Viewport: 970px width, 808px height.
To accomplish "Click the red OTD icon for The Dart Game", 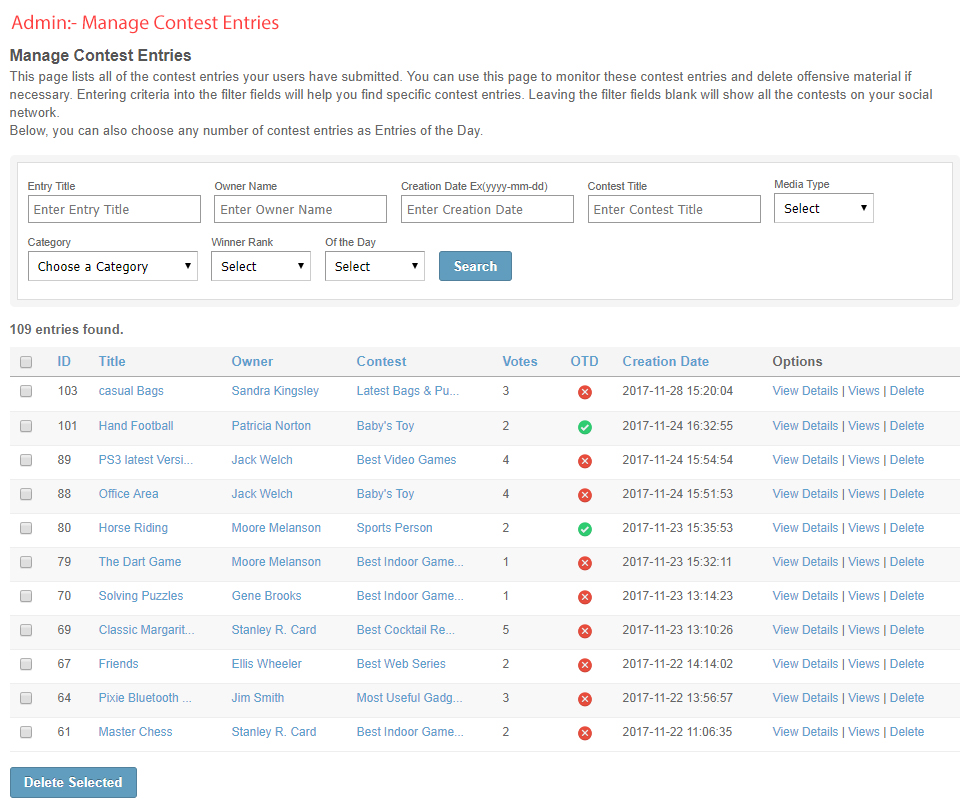I will pos(585,563).
